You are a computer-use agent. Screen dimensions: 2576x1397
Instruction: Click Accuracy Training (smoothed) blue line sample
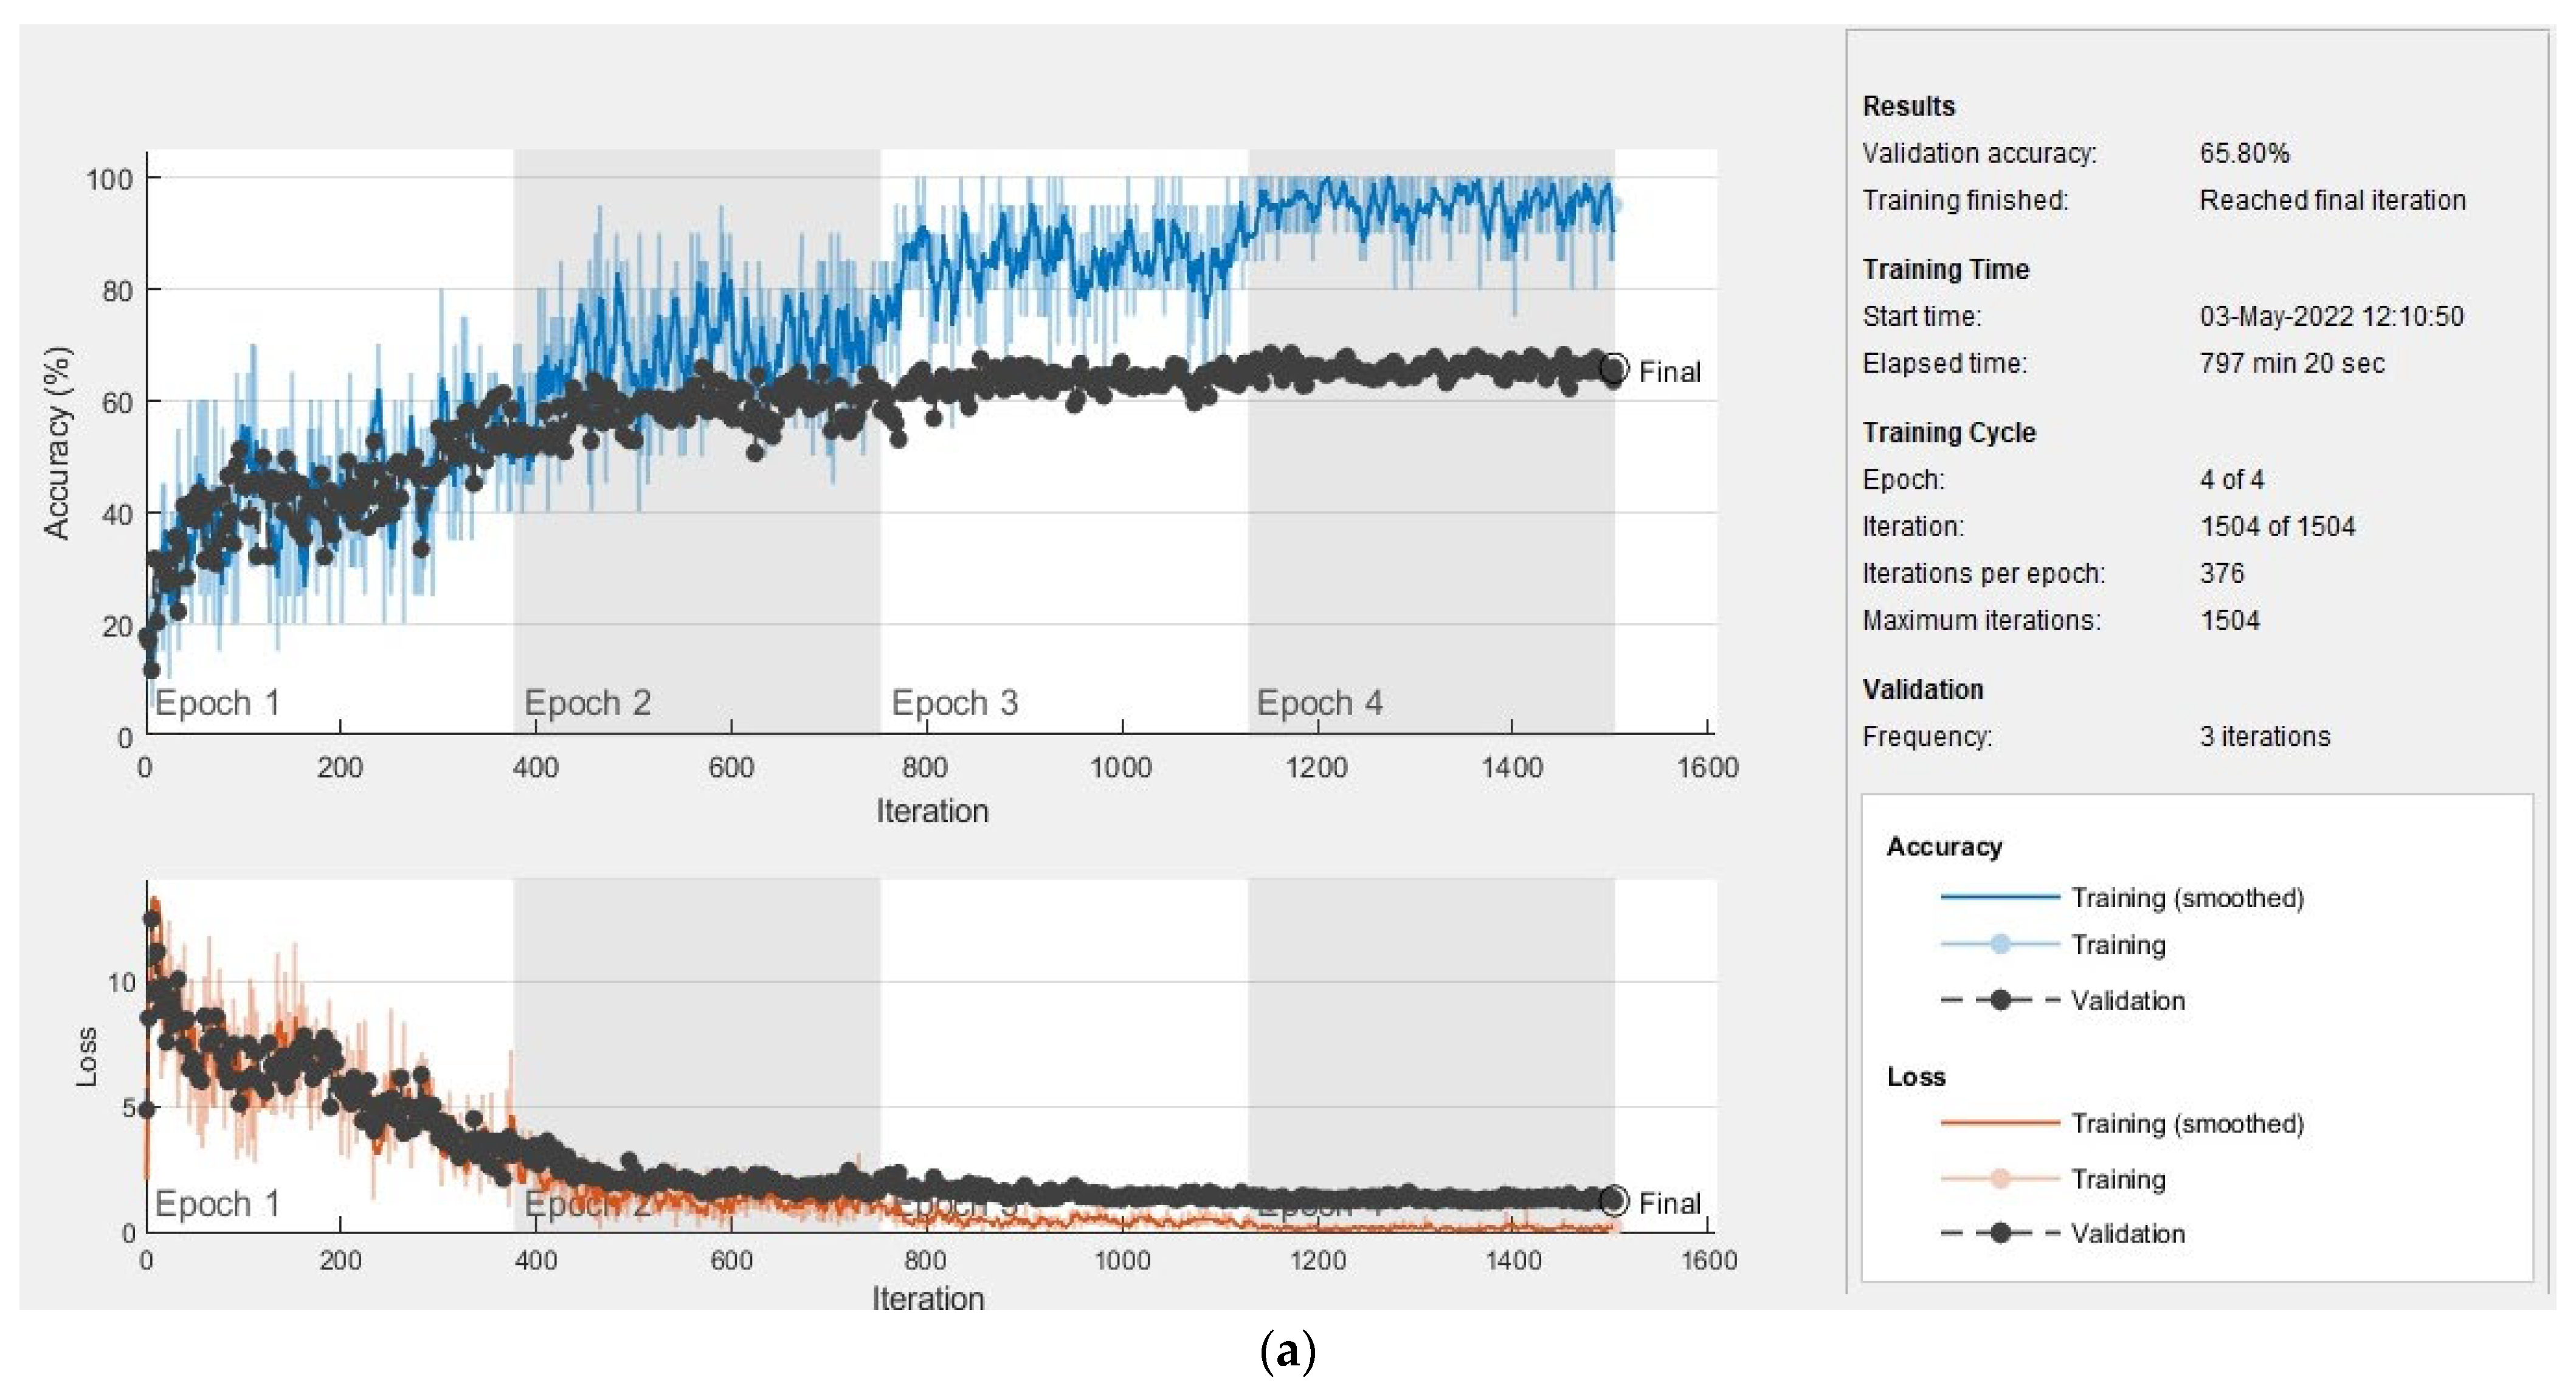tap(2000, 897)
